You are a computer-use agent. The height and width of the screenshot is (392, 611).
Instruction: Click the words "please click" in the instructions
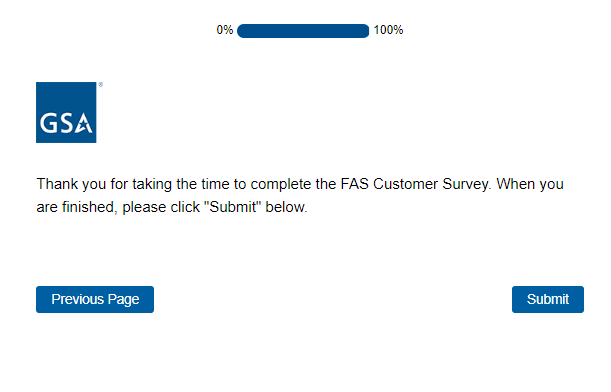[161, 207]
